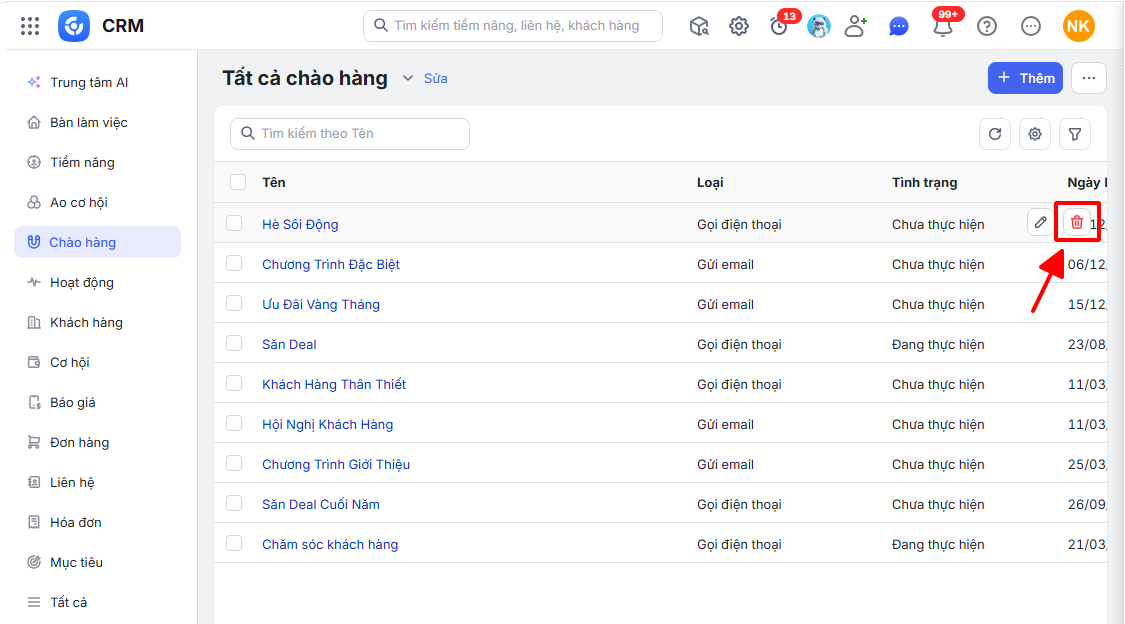Open the blue chat messages icon
Image resolution: width=1125 pixels, height=624 pixels.
tap(898, 27)
